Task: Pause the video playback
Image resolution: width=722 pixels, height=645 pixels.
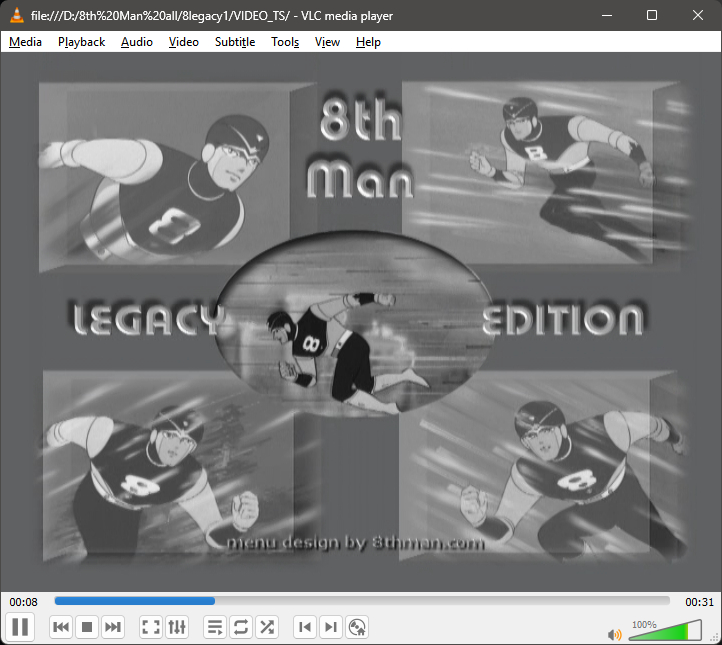Action: pos(20,627)
